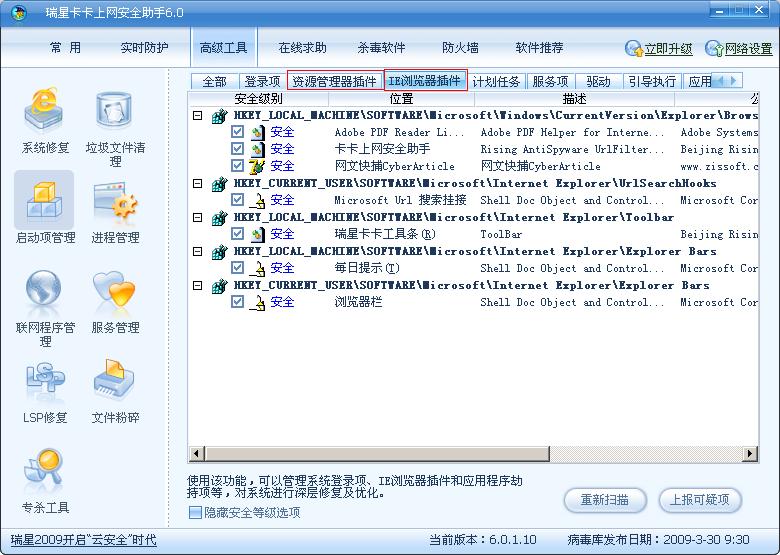Image resolution: width=780 pixels, height=555 pixels.
Task: Open the 软件推荐 main tab
Action: click(x=539, y=48)
